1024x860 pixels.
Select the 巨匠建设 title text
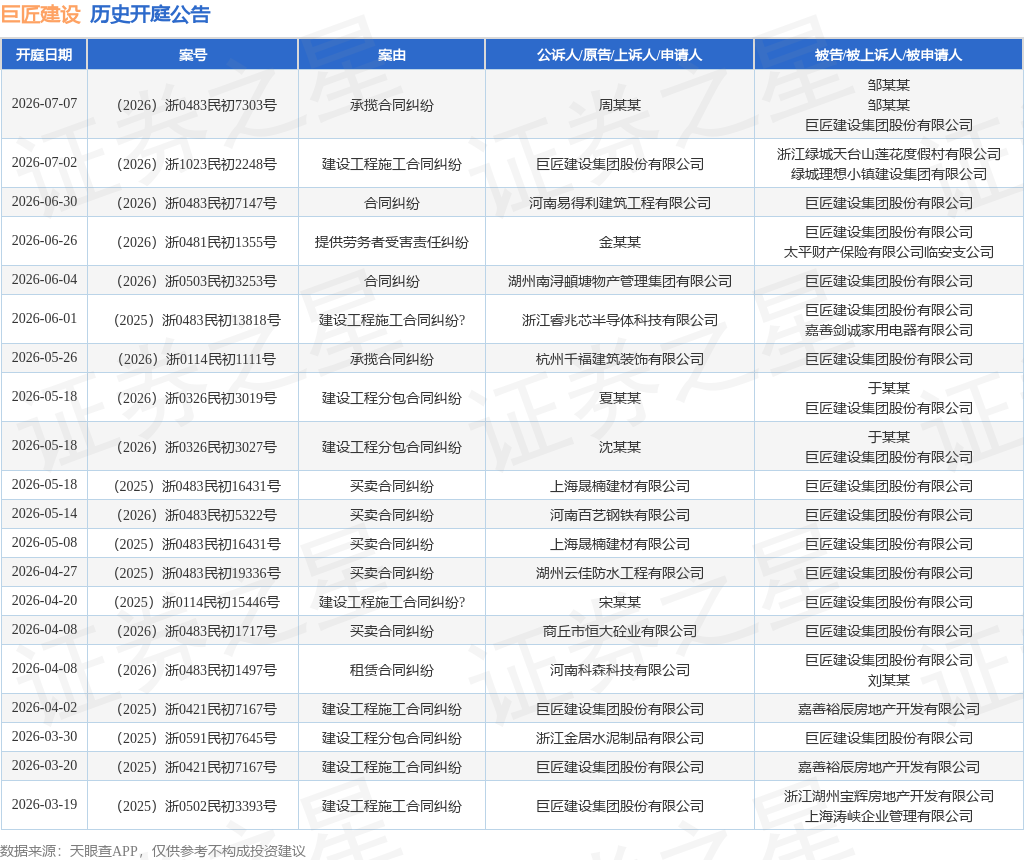tap(40, 14)
